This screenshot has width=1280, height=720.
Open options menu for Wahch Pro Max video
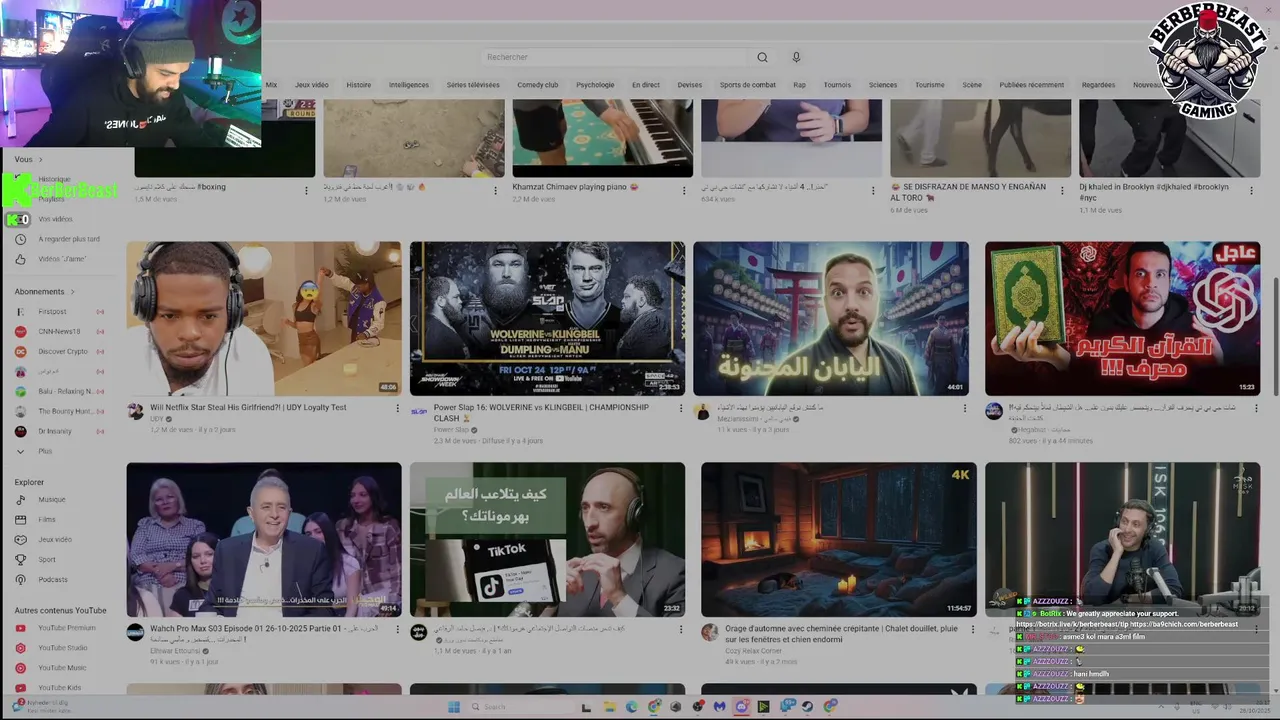coord(397,629)
